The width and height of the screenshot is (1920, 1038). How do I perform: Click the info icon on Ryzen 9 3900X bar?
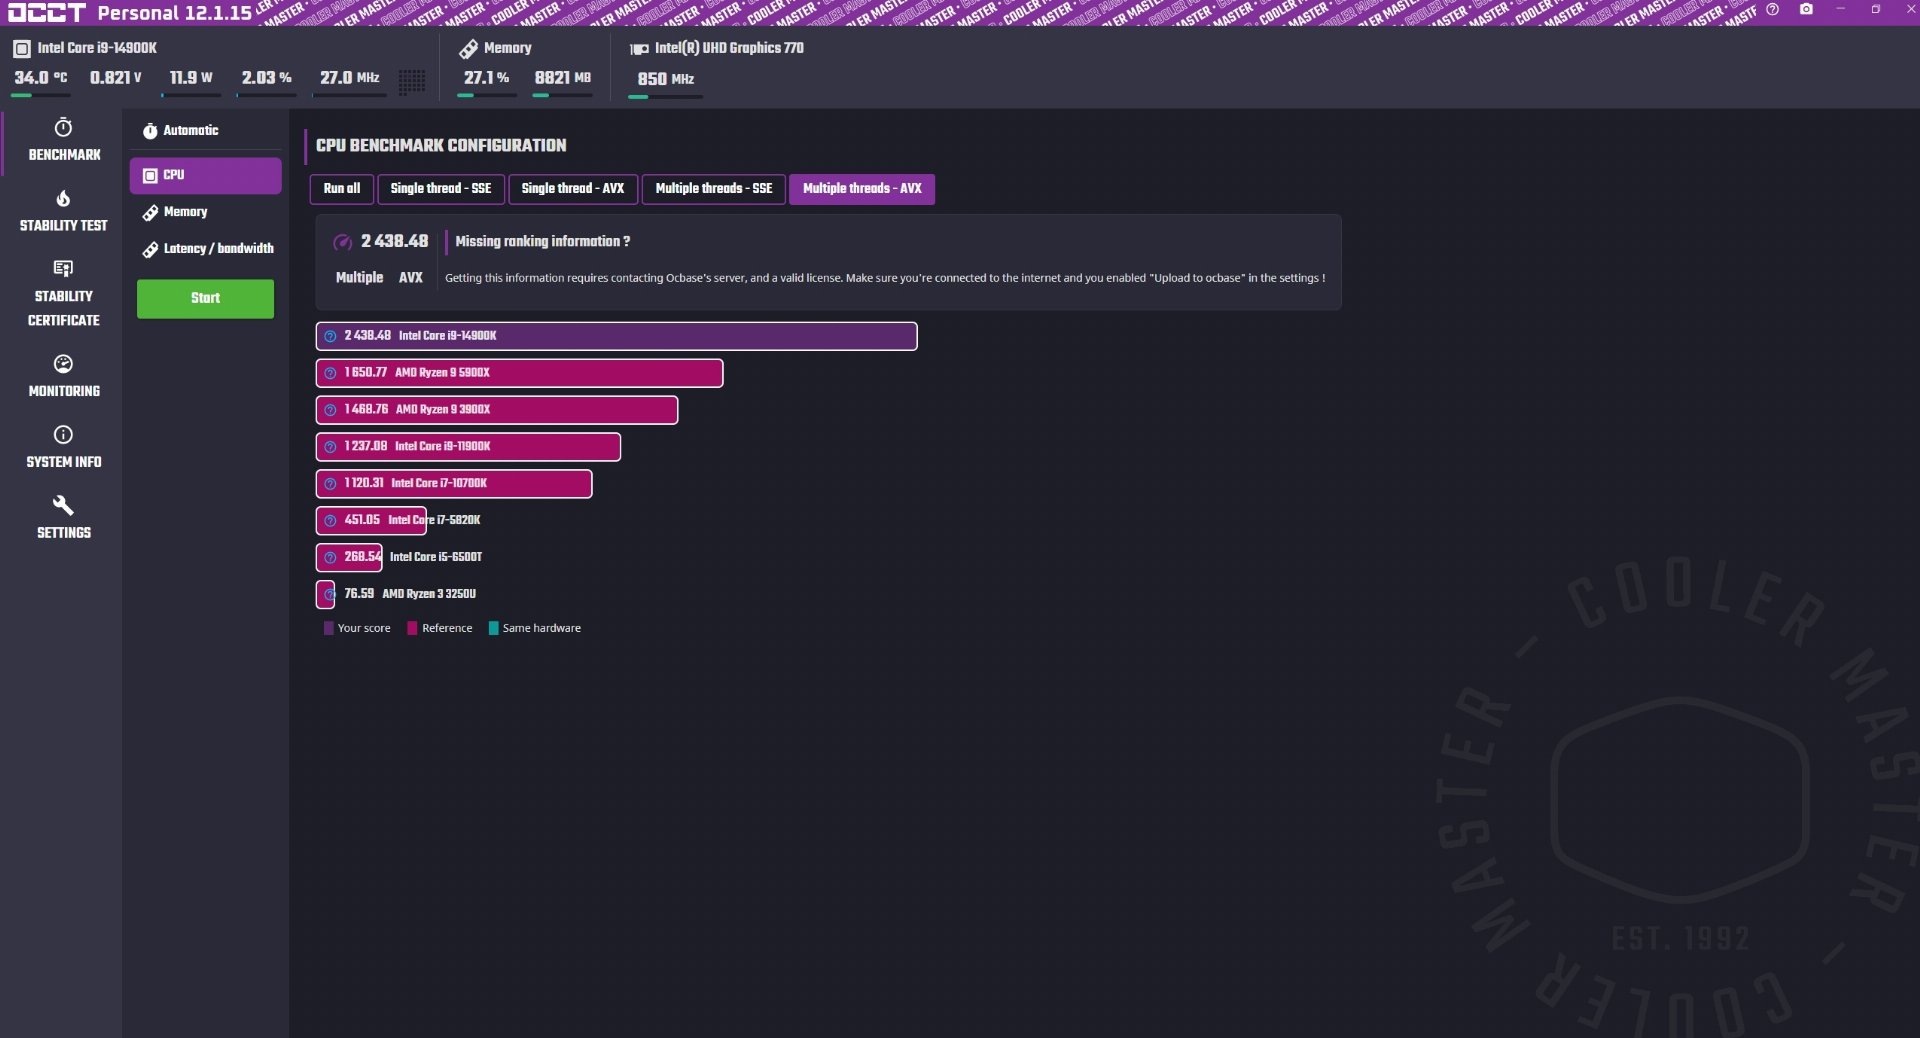330,410
